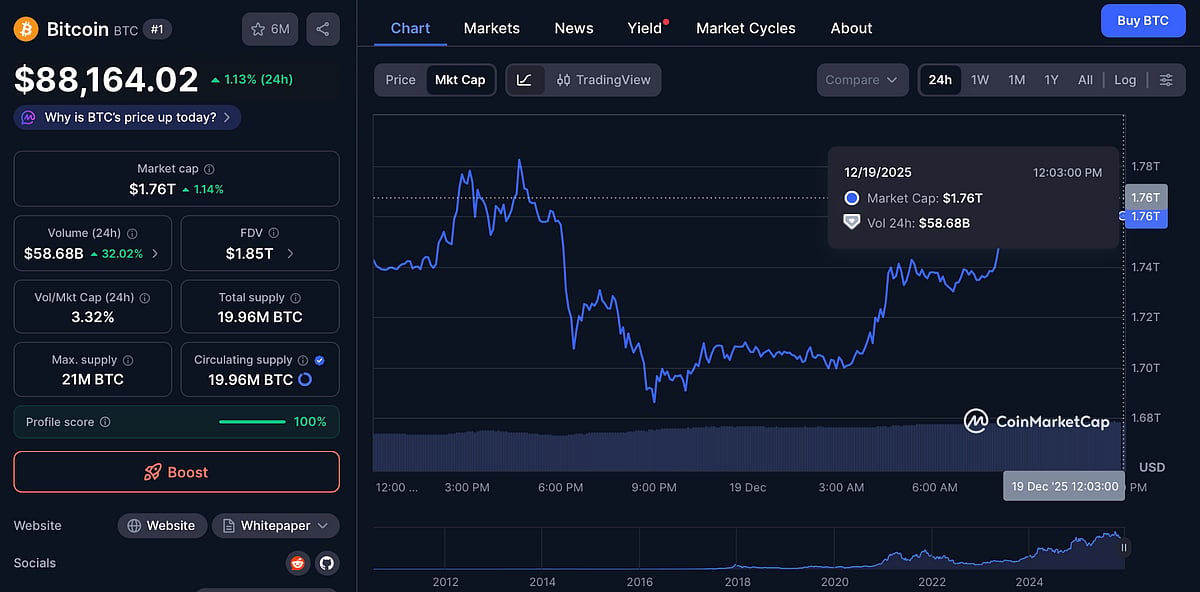1200x592 pixels.
Task: Click the Max. supply info icon
Action: tap(127, 360)
